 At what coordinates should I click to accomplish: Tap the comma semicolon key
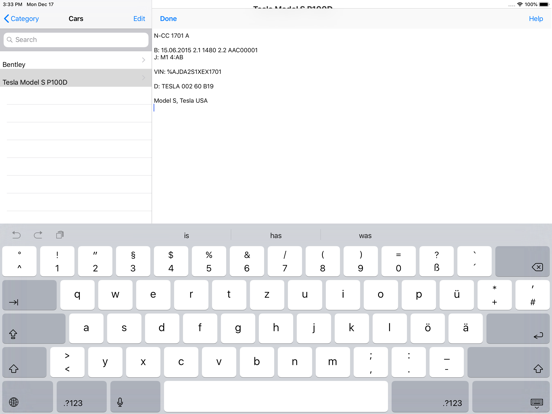click(371, 362)
